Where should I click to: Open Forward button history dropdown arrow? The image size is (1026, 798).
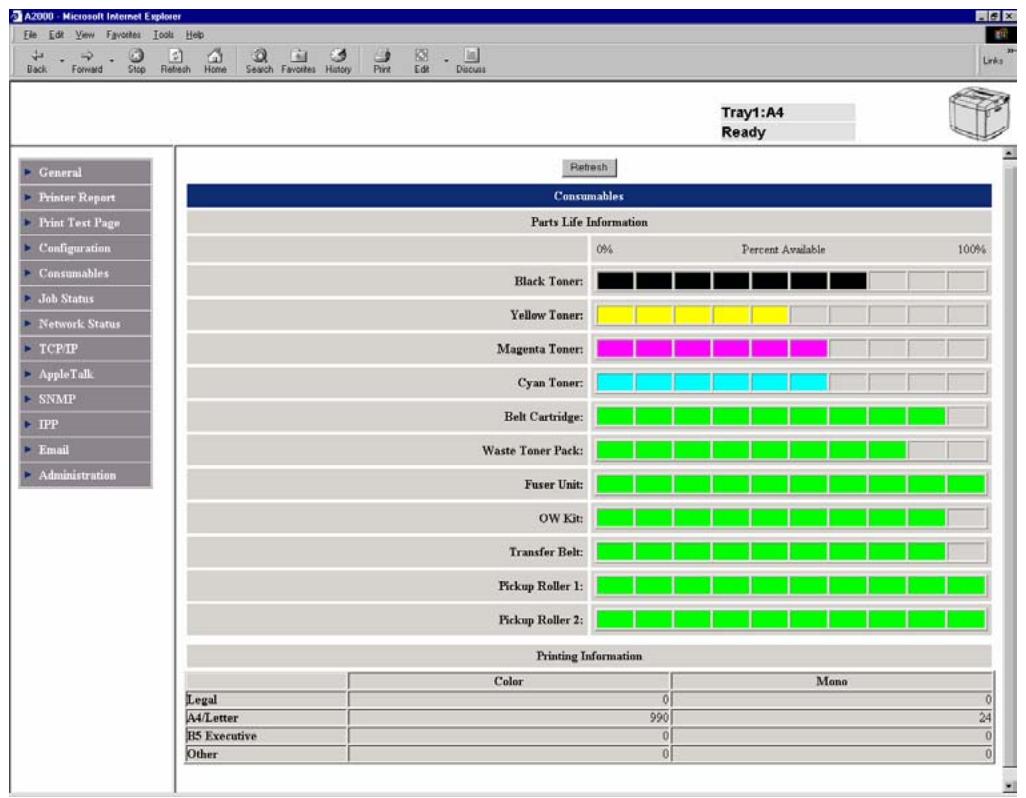pos(112,61)
